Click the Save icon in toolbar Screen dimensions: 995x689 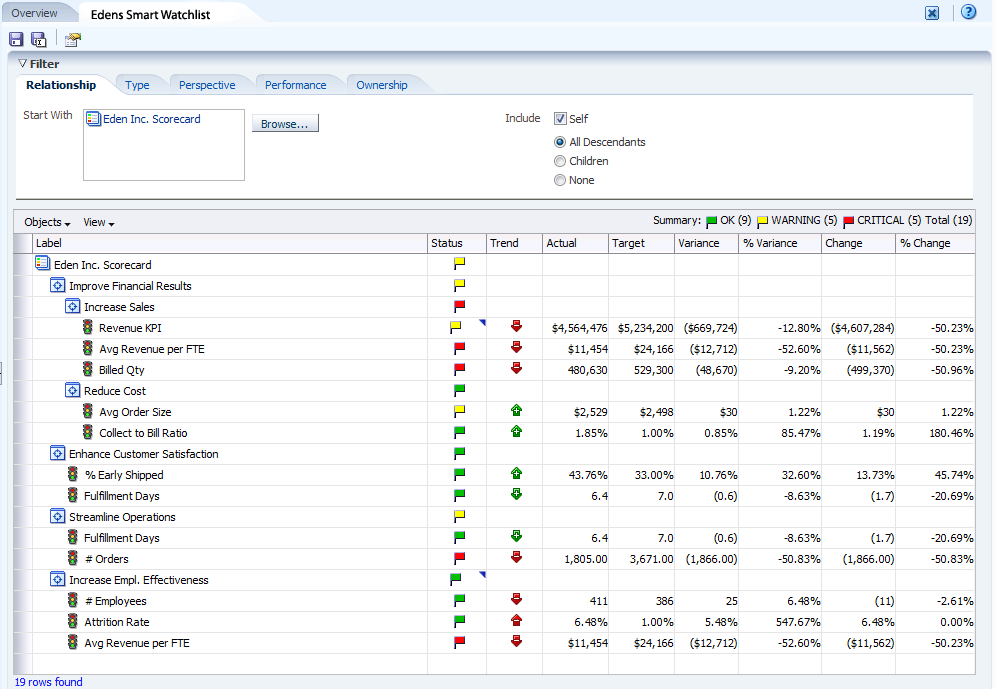click(16, 39)
